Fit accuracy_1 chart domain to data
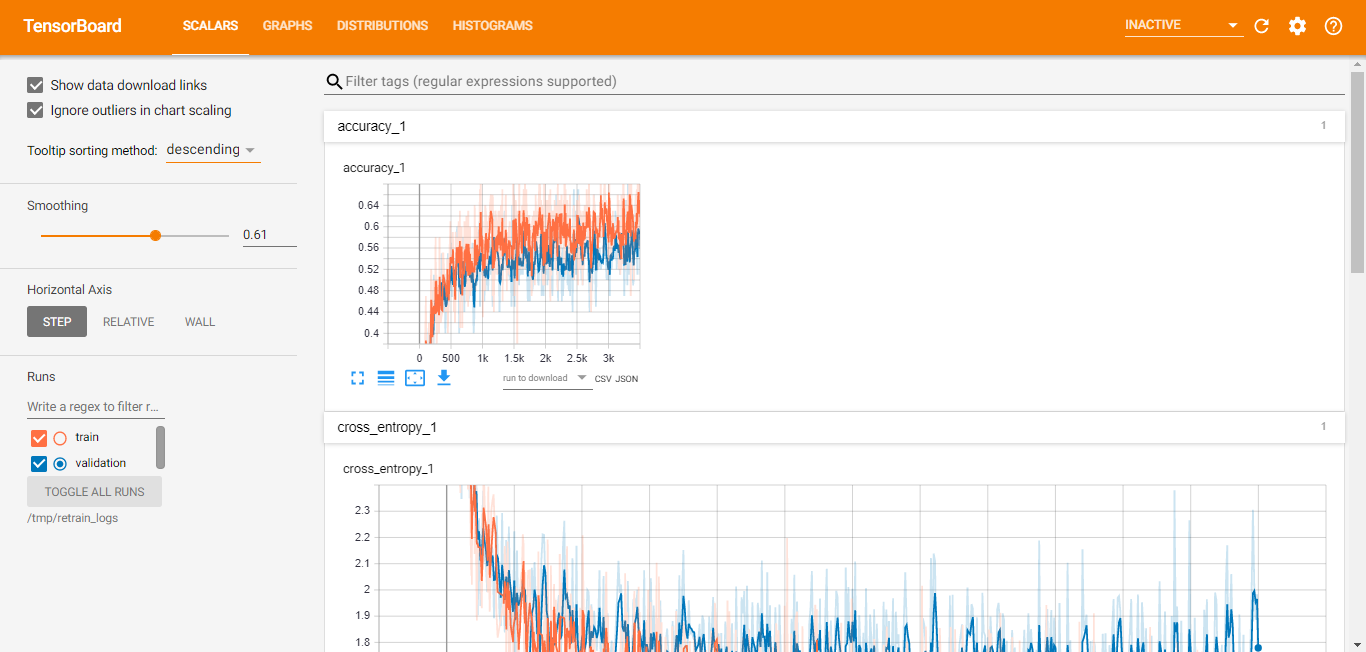The width and height of the screenshot is (1366, 652). (x=415, y=378)
